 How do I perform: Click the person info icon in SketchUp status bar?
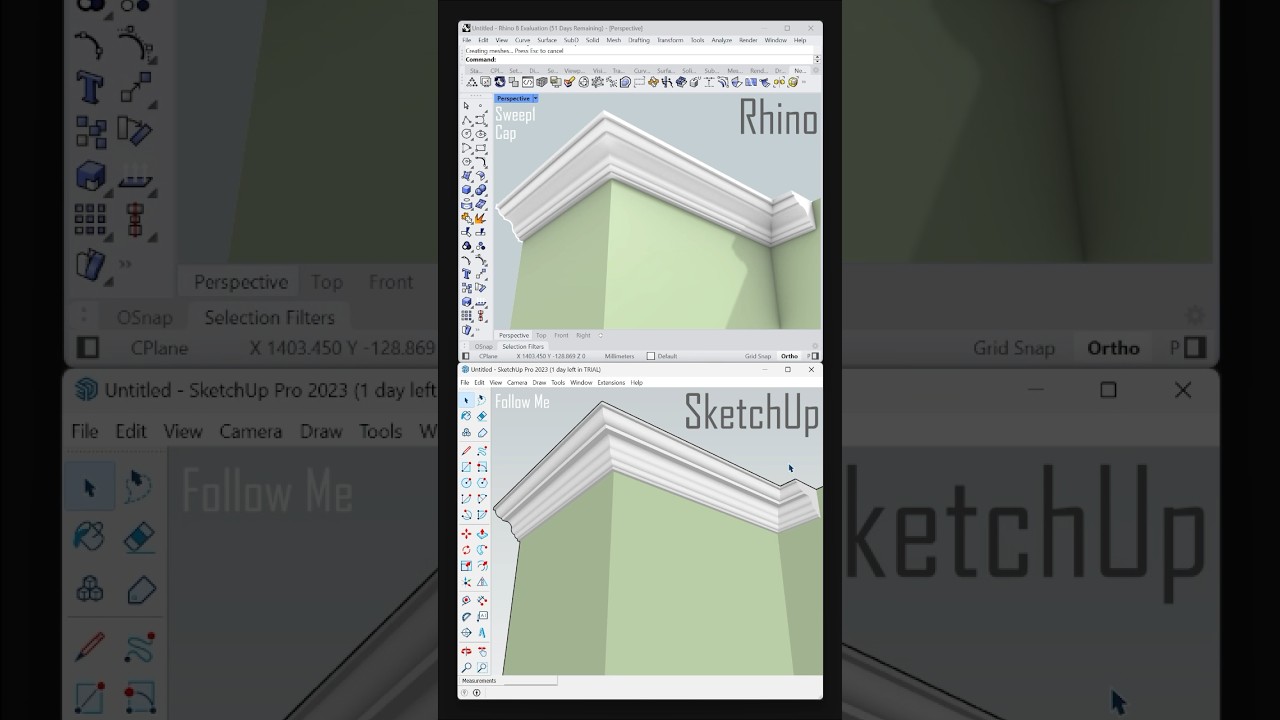coord(476,692)
